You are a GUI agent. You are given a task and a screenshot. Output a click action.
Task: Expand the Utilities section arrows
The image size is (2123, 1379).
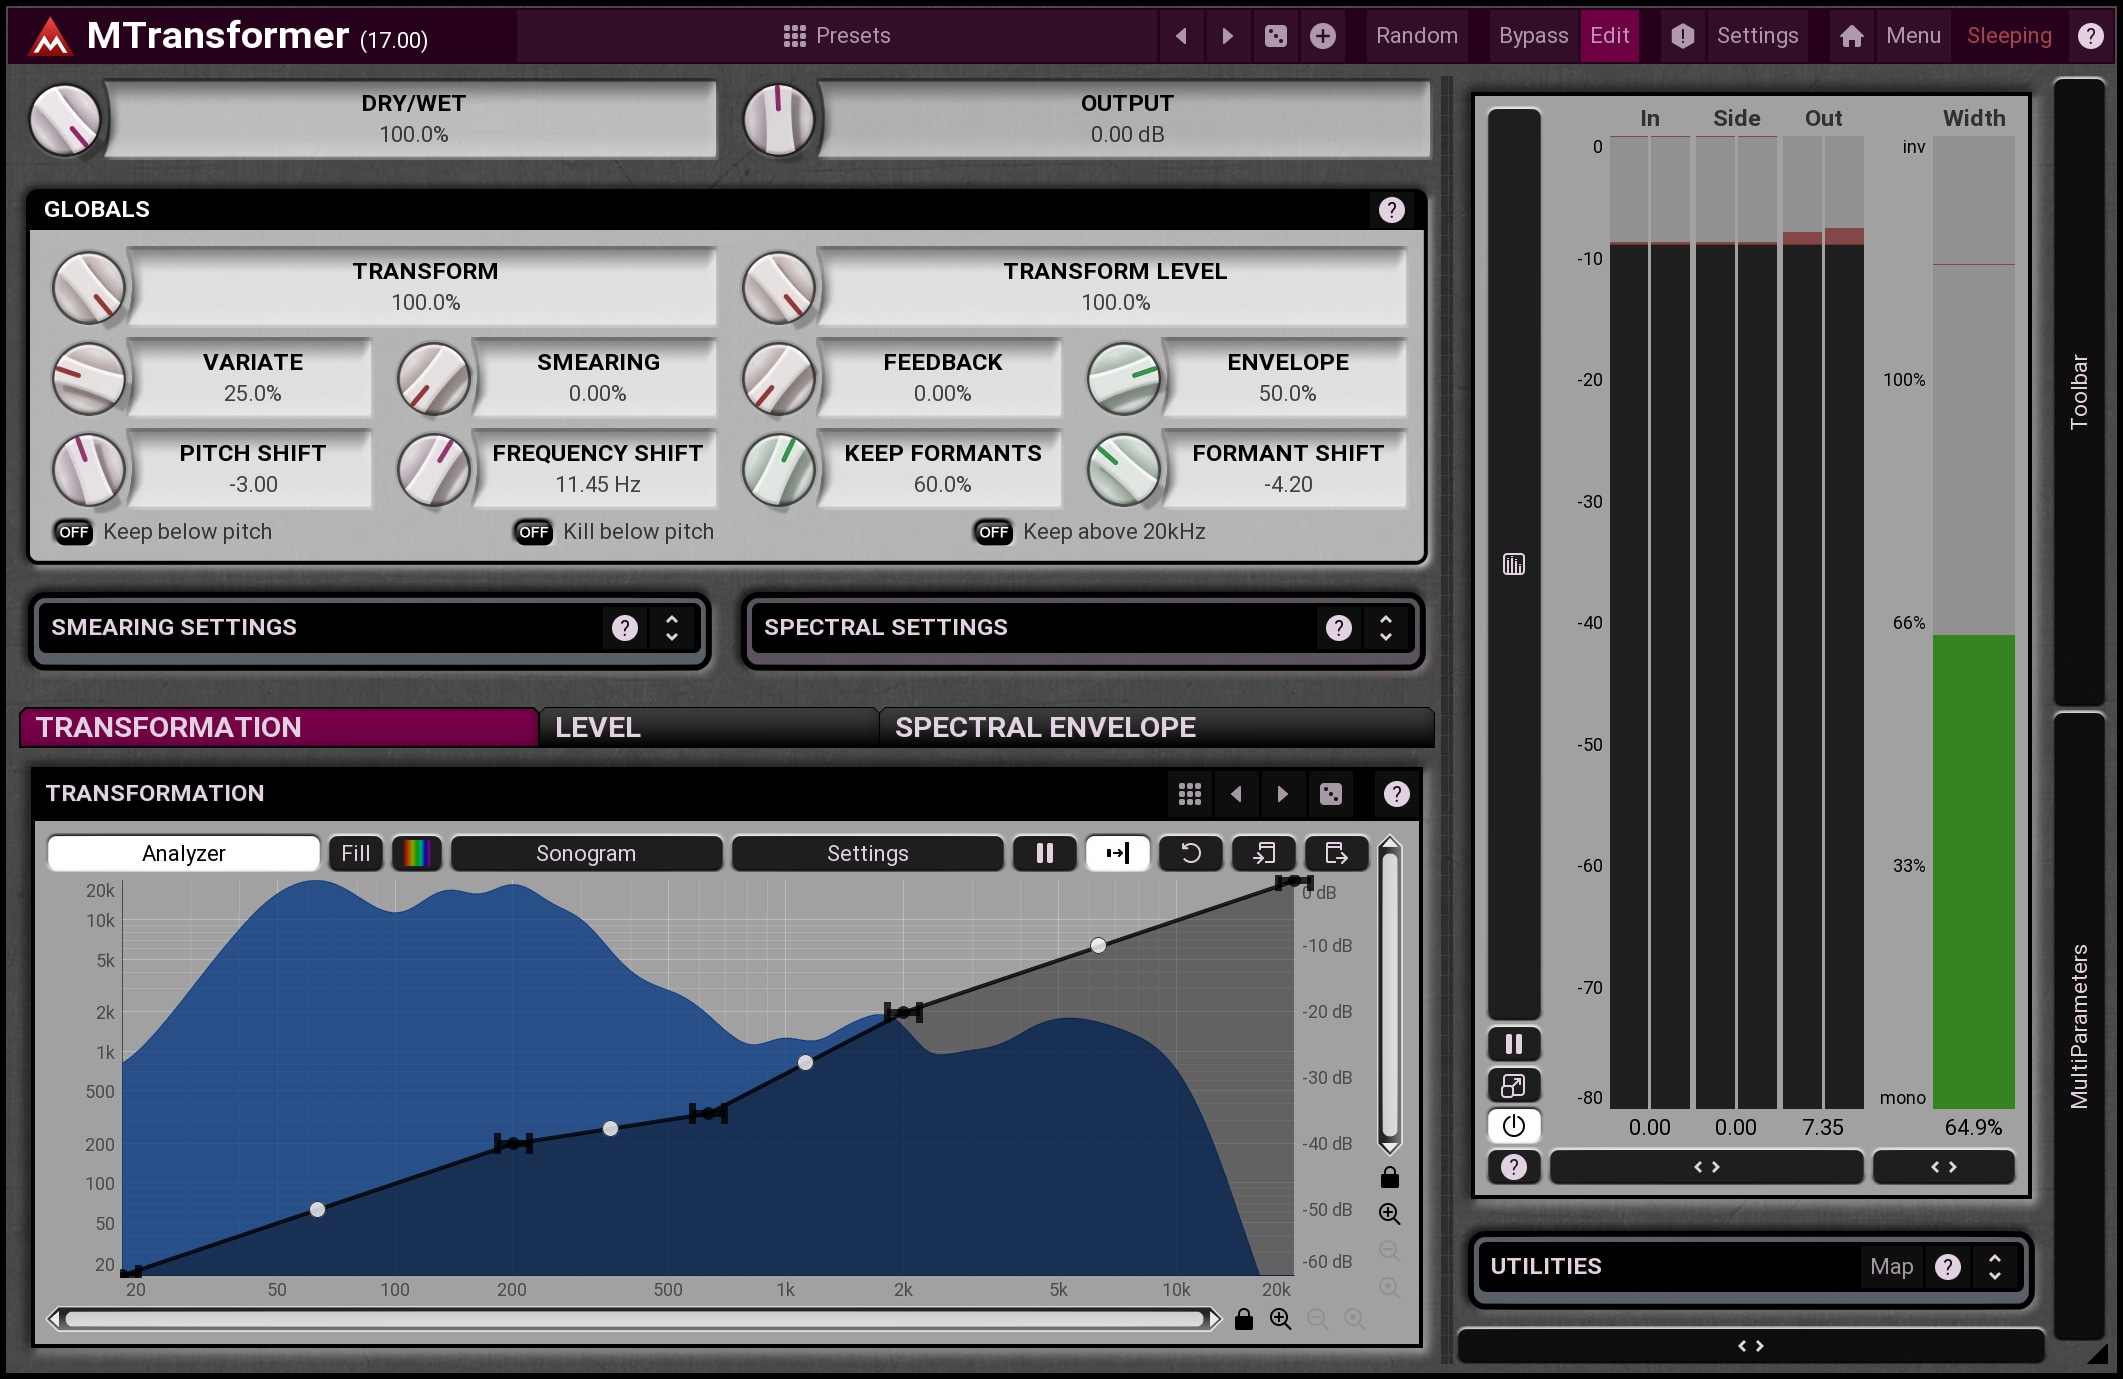(1994, 1267)
